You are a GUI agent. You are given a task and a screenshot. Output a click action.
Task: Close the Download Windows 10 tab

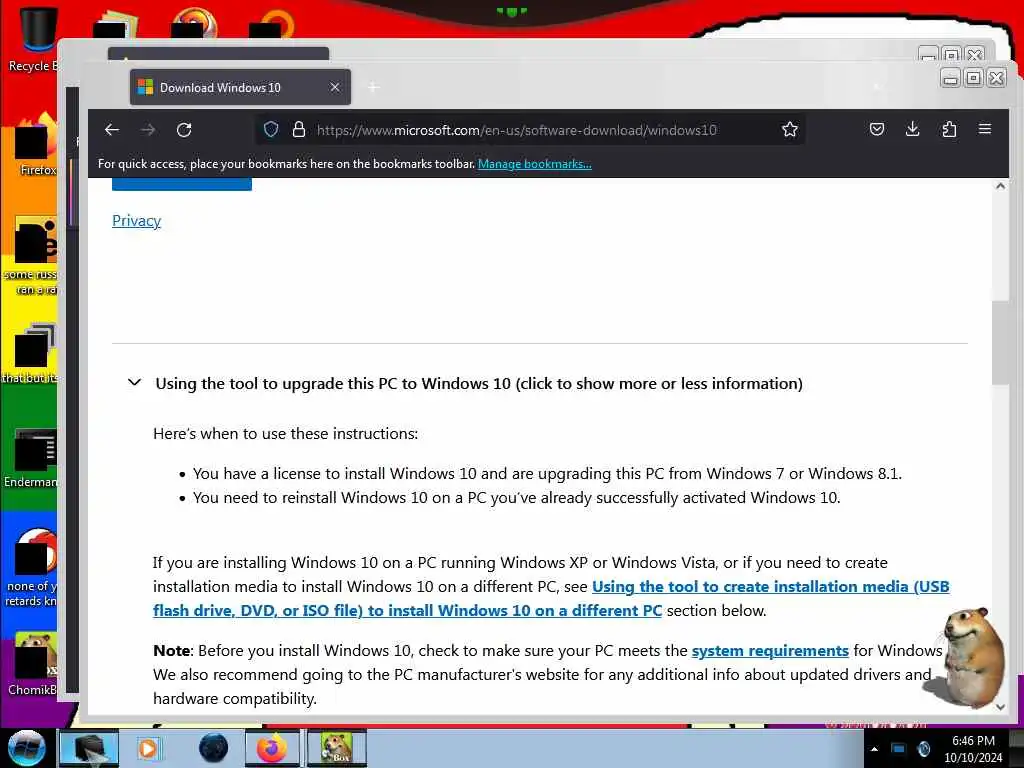click(x=334, y=87)
